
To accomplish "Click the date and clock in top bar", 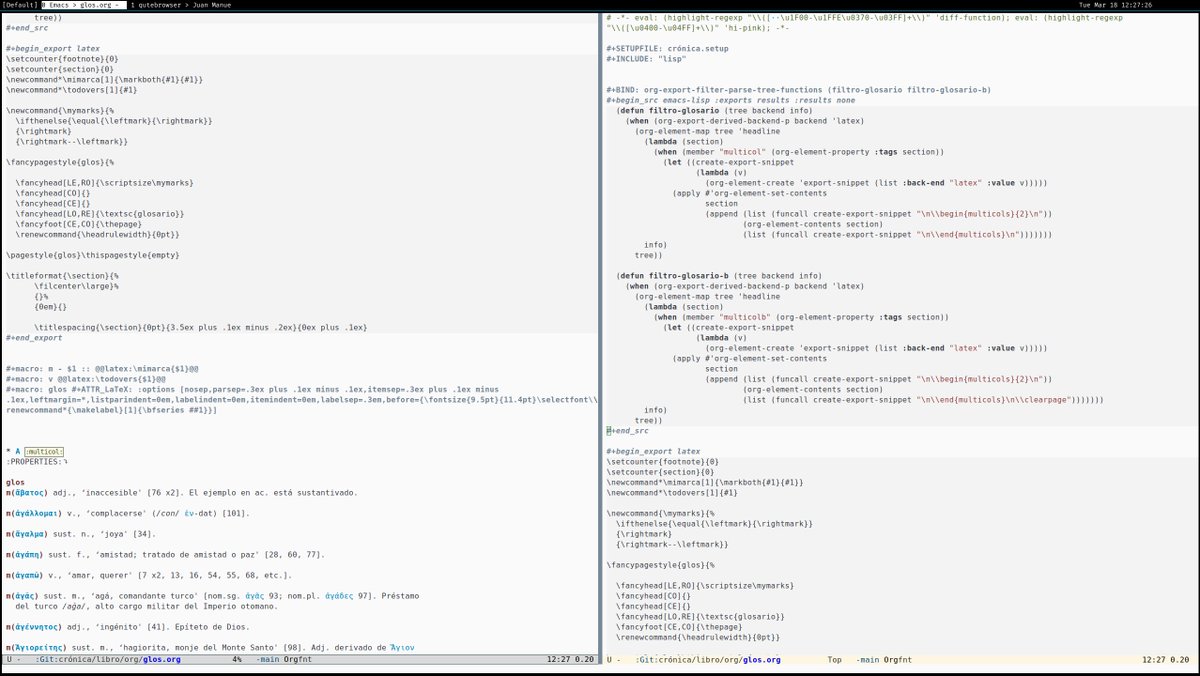I will tap(1115, 5).
